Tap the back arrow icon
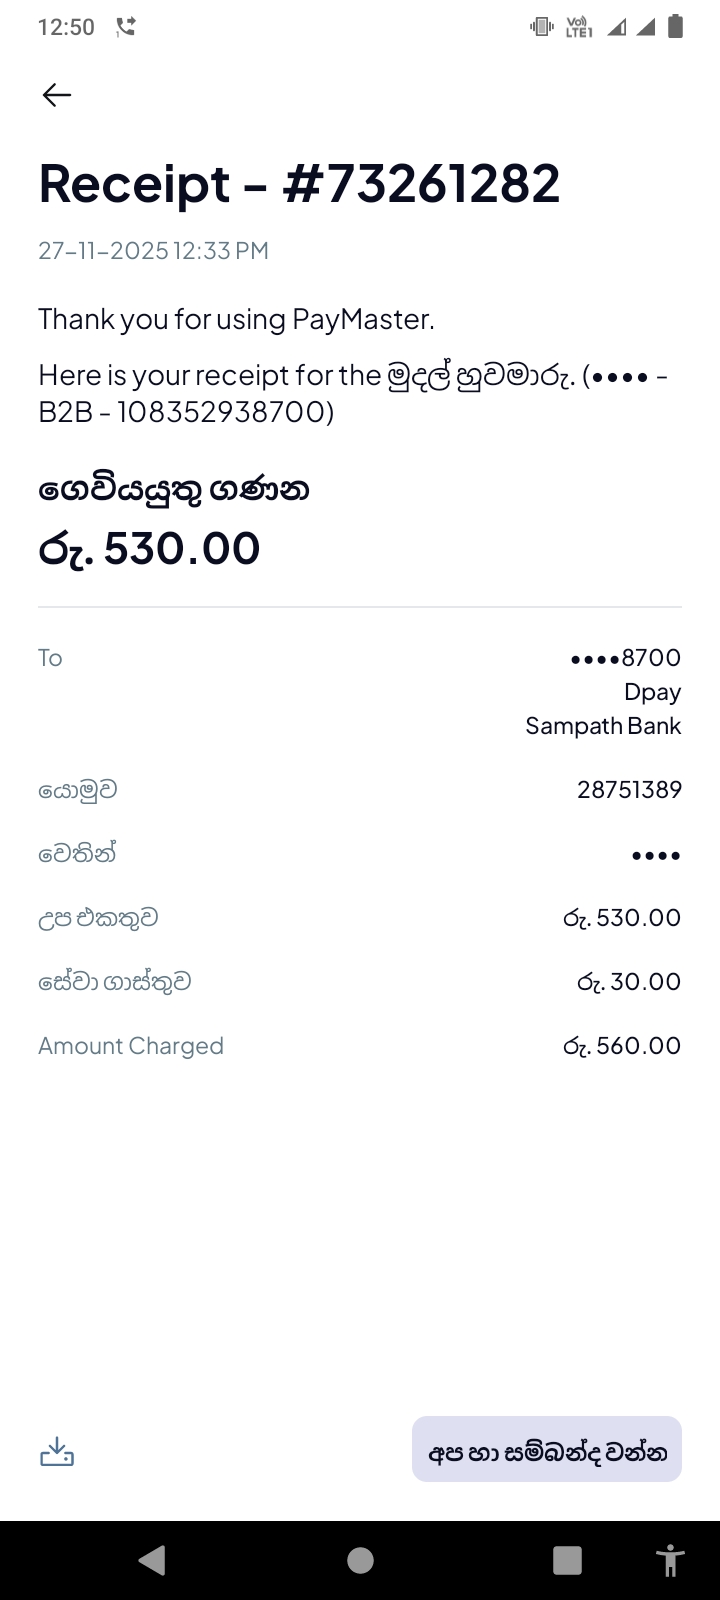 [57, 95]
